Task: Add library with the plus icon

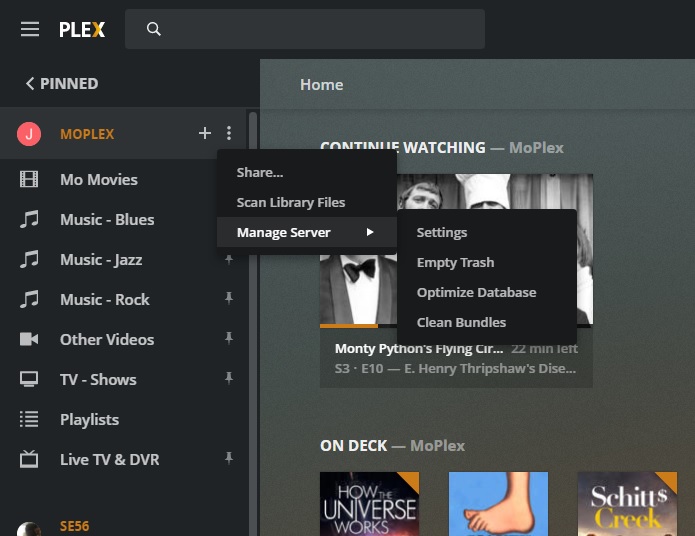Action: (x=205, y=133)
